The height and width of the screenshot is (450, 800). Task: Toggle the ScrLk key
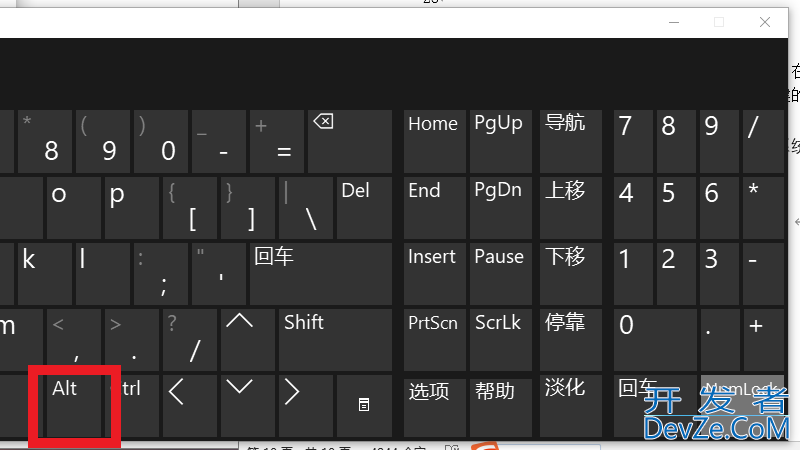501,340
